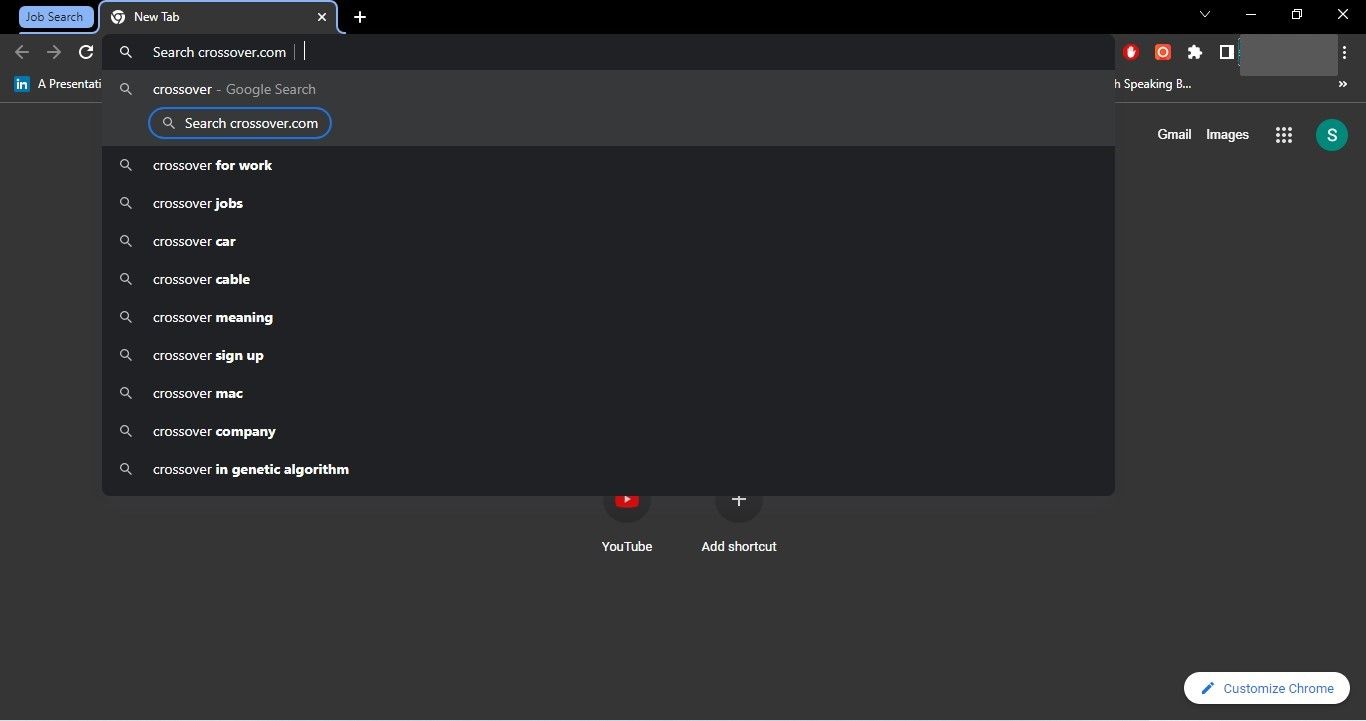Close the New Tab tab

[322, 17]
